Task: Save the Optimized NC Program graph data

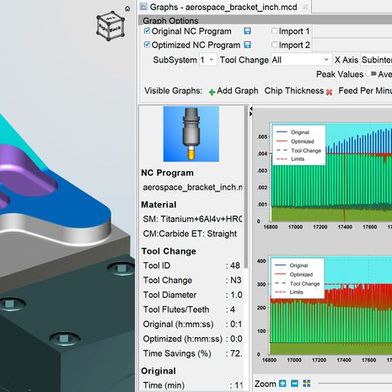Action: [x=247, y=45]
